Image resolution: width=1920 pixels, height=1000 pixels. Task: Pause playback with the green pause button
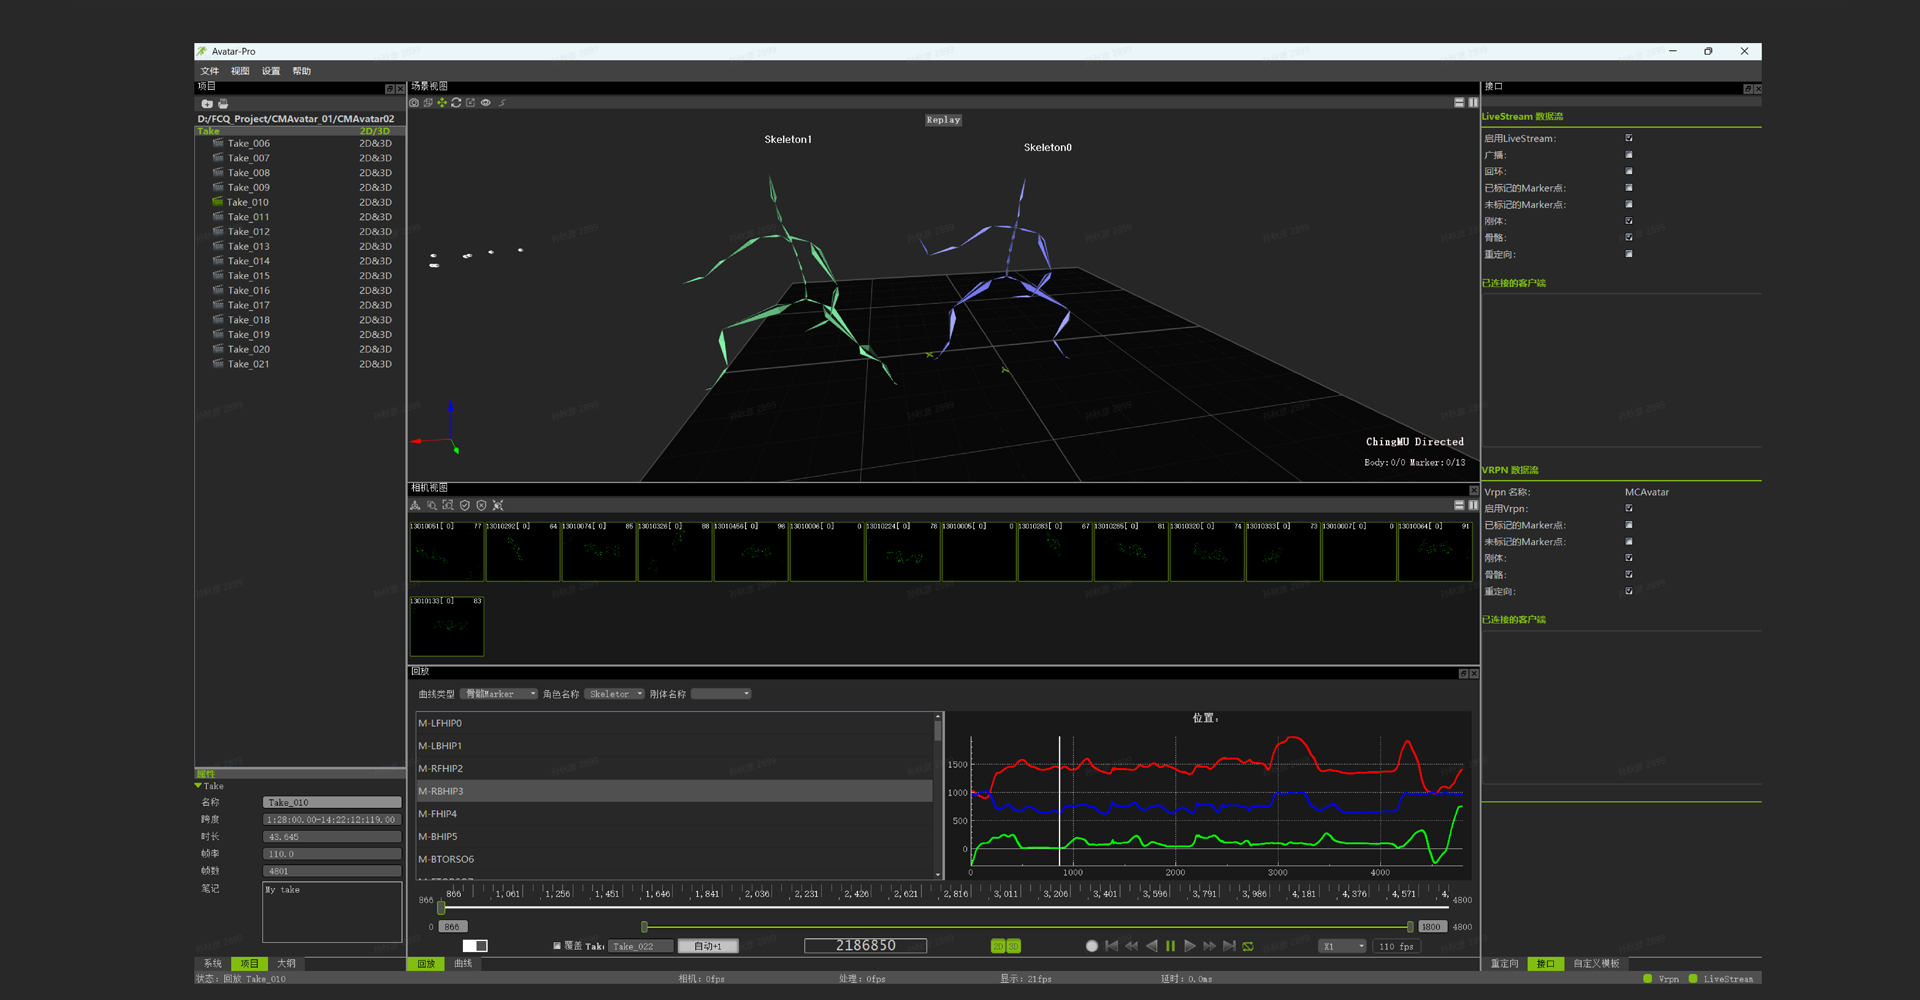(x=1170, y=946)
